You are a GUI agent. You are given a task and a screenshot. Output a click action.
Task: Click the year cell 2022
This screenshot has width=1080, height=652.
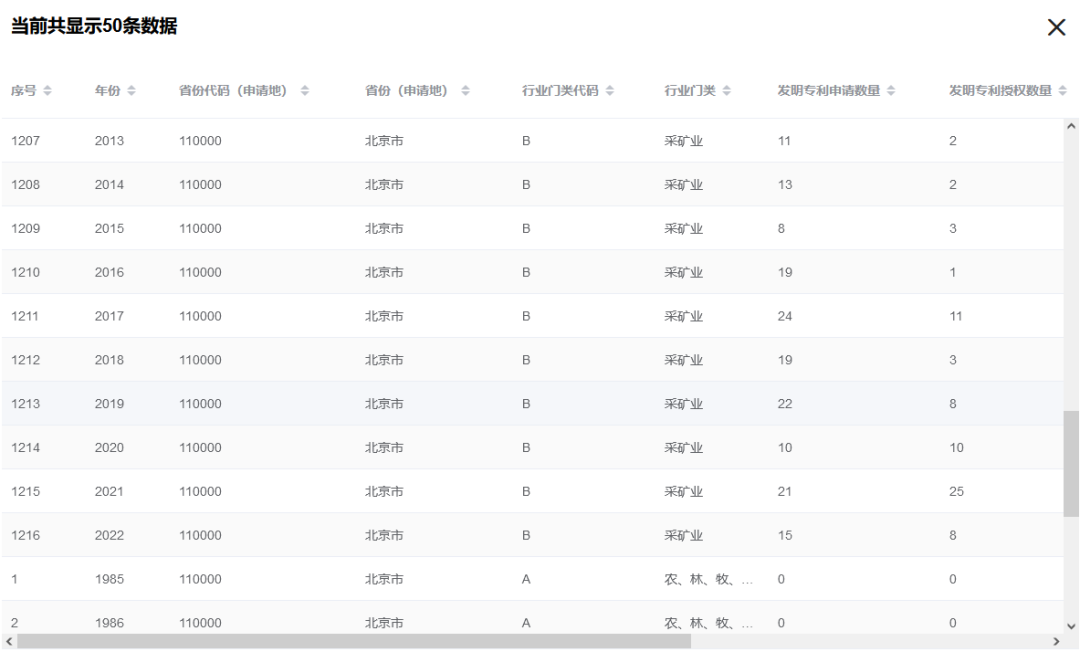(110, 536)
